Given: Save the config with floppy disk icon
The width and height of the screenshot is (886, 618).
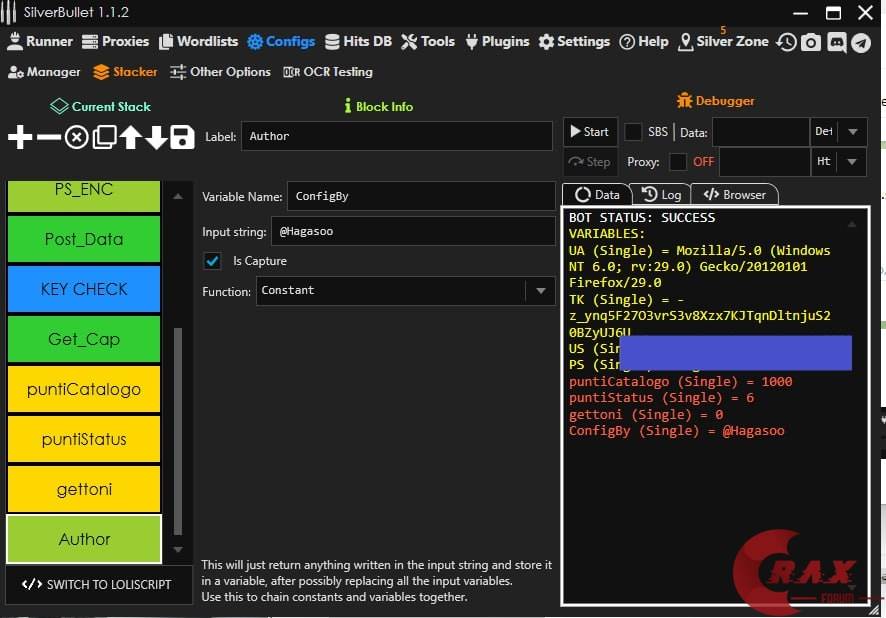Looking at the screenshot, I should pos(182,138).
